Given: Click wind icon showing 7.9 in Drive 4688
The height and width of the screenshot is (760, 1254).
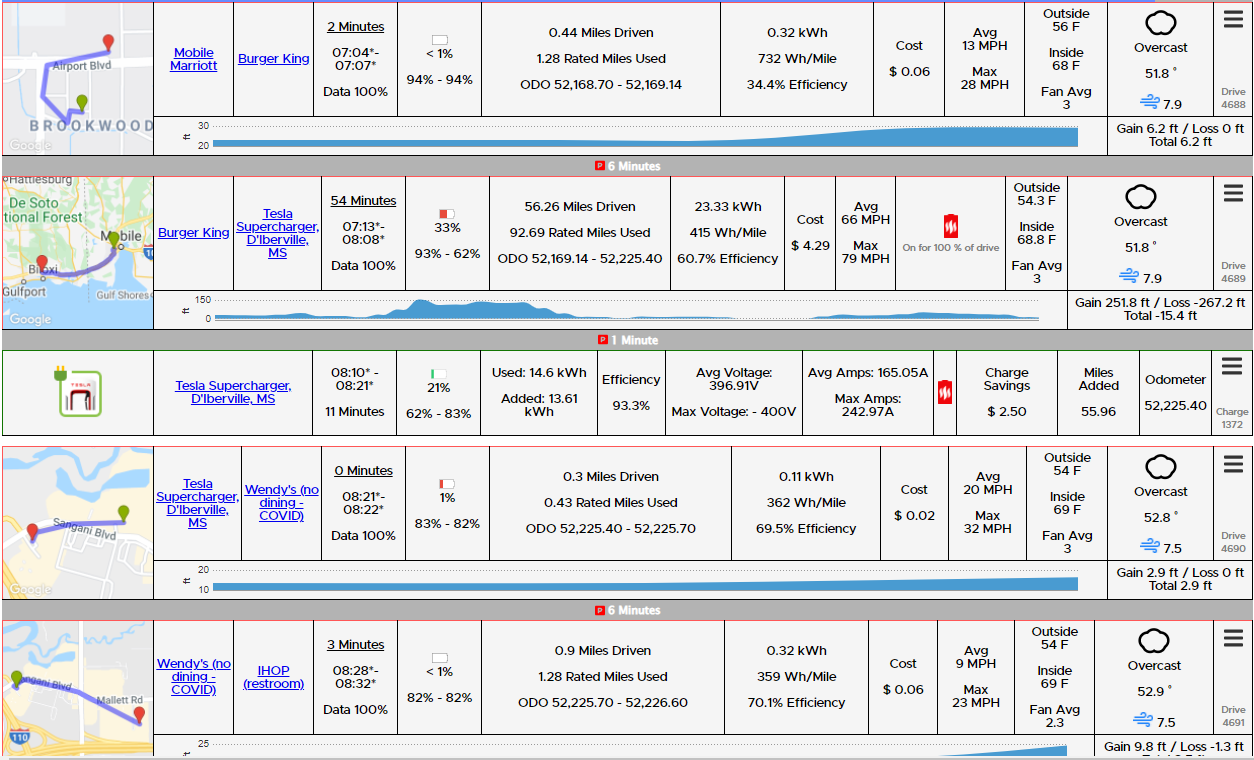Looking at the screenshot, I should pos(1150,102).
